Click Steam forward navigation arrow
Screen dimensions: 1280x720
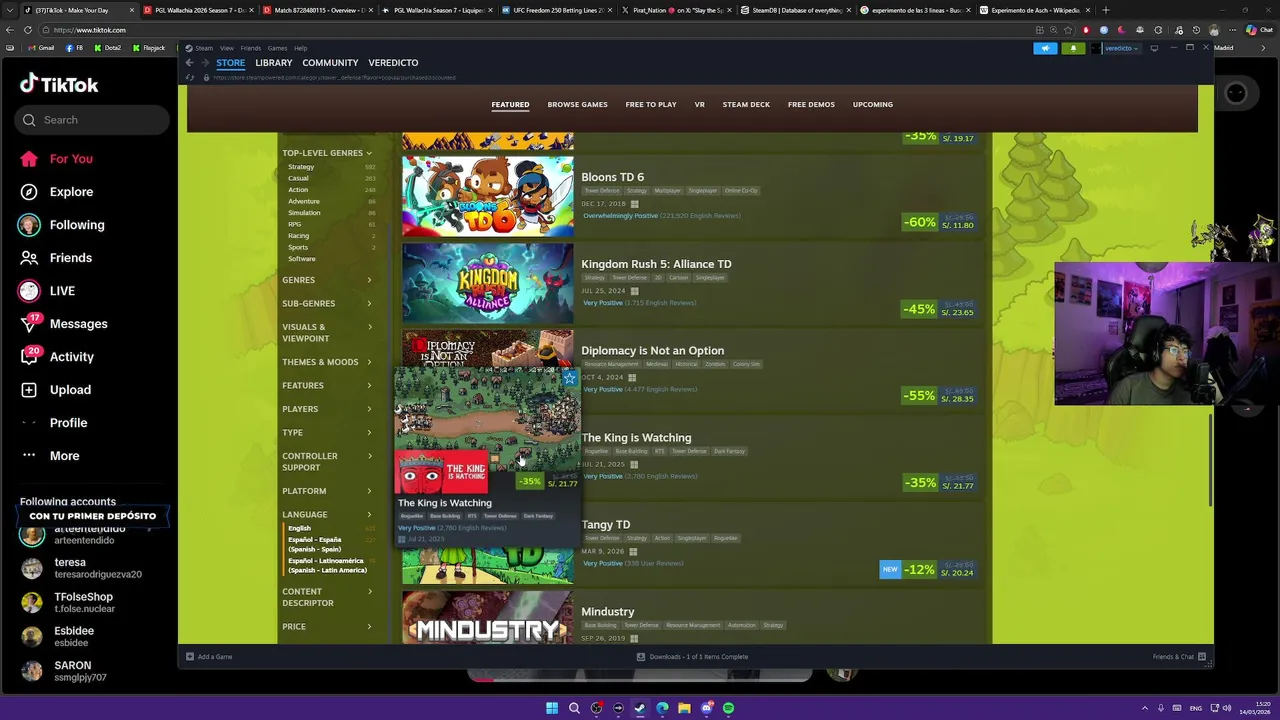pyautogui.click(x=204, y=63)
